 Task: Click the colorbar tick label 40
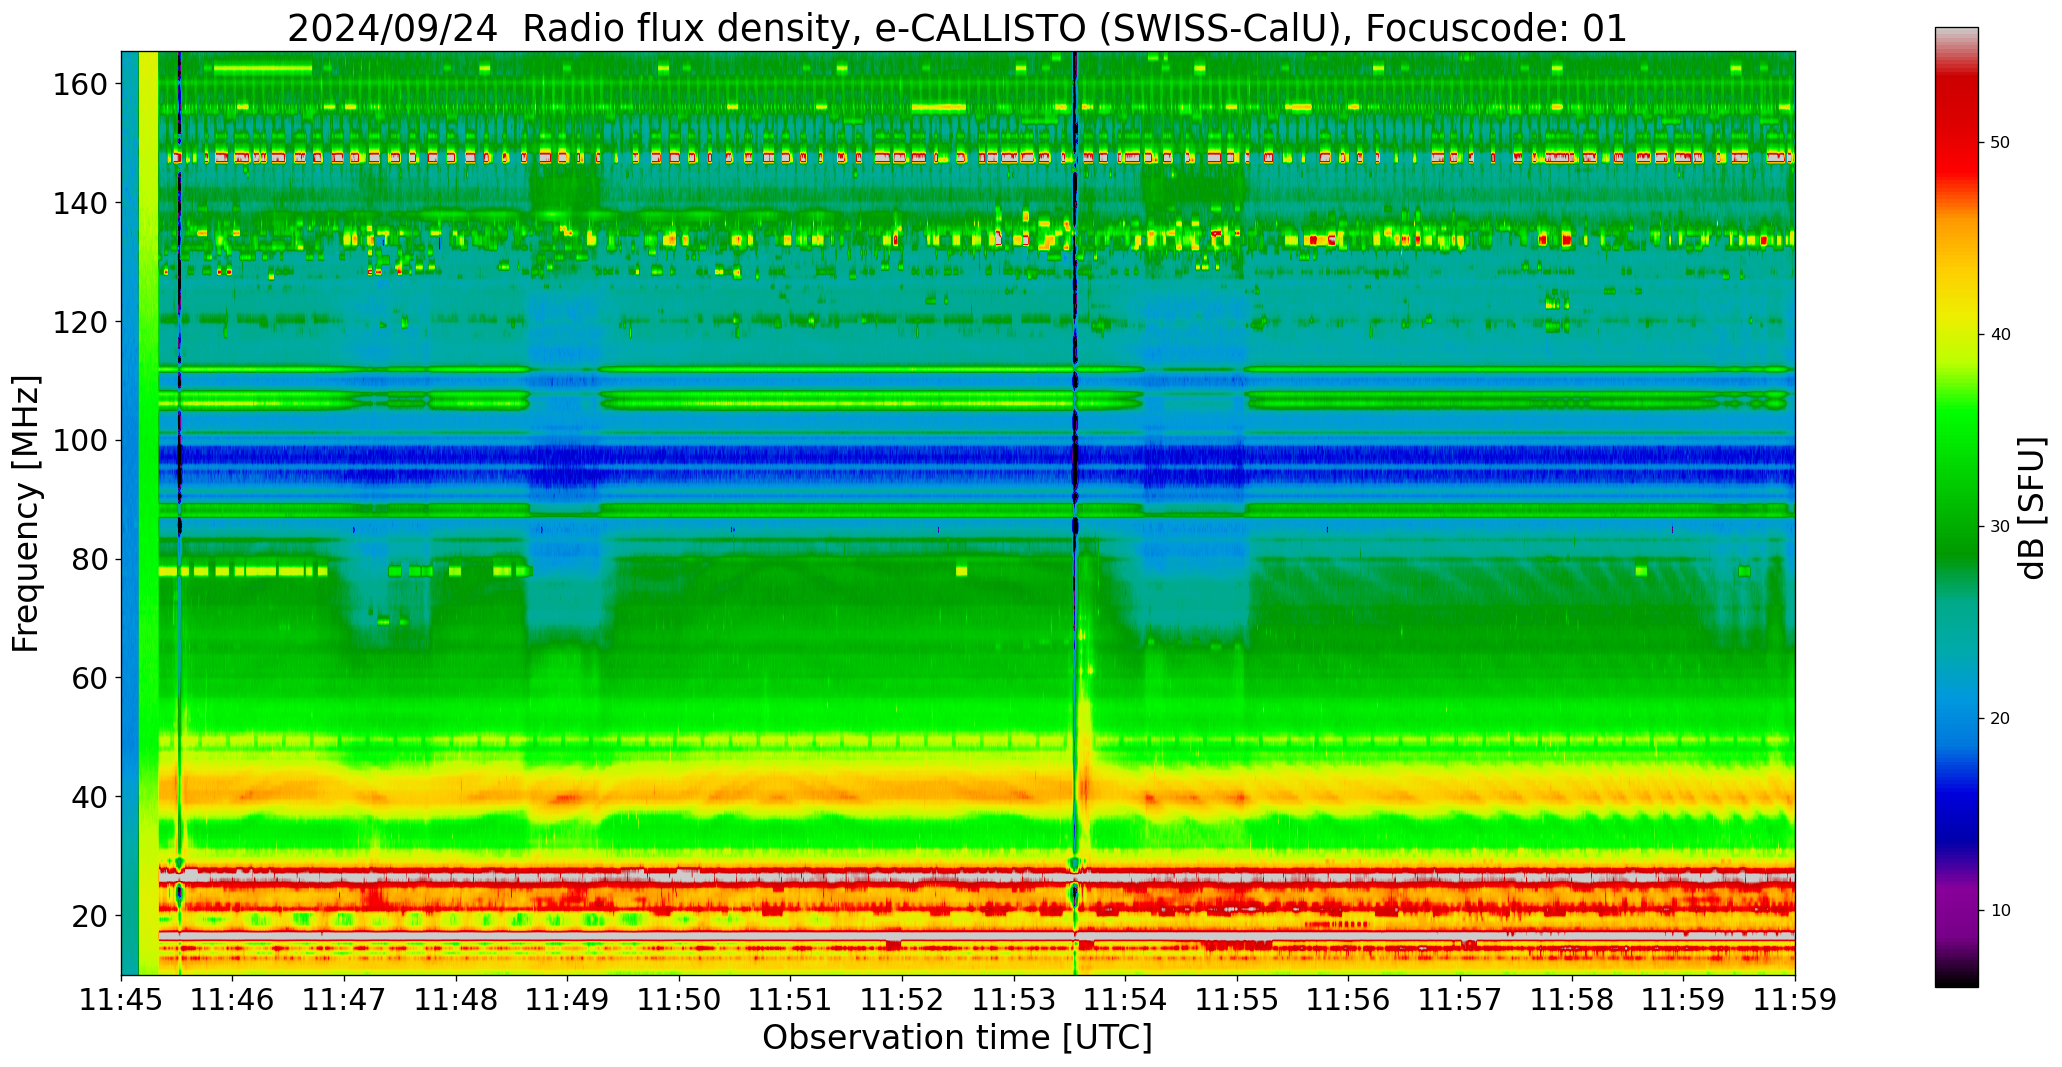coord(2000,335)
